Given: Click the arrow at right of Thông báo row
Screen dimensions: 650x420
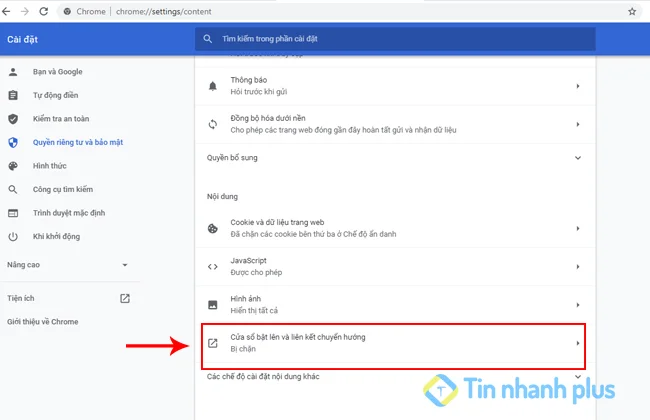Looking at the screenshot, I should click(x=578, y=86).
